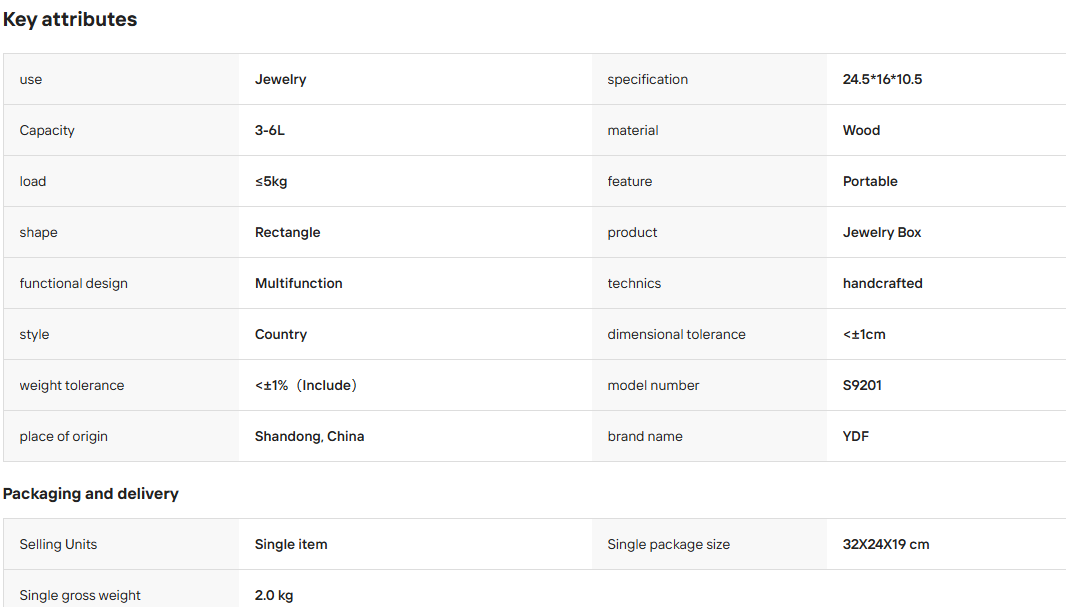The width and height of the screenshot is (1066, 607).
Task: Select the Single item selling units value
Action: coord(291,544)
